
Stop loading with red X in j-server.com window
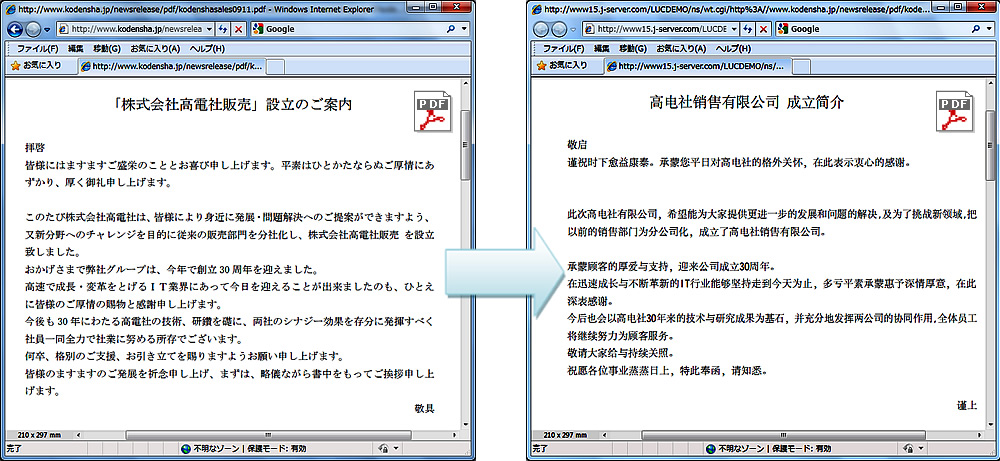[764, 29]
